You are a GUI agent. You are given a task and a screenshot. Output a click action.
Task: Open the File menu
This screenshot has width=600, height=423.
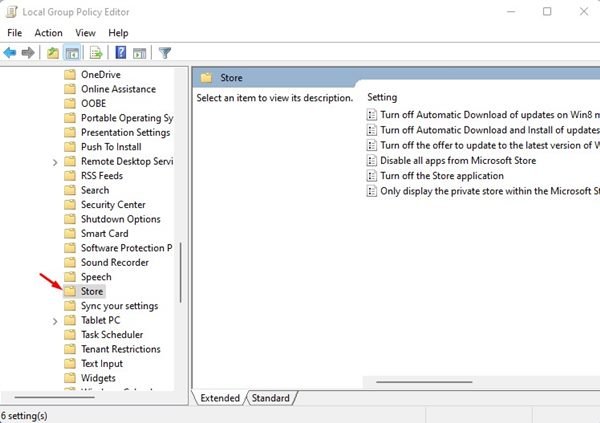coord(15,33)
